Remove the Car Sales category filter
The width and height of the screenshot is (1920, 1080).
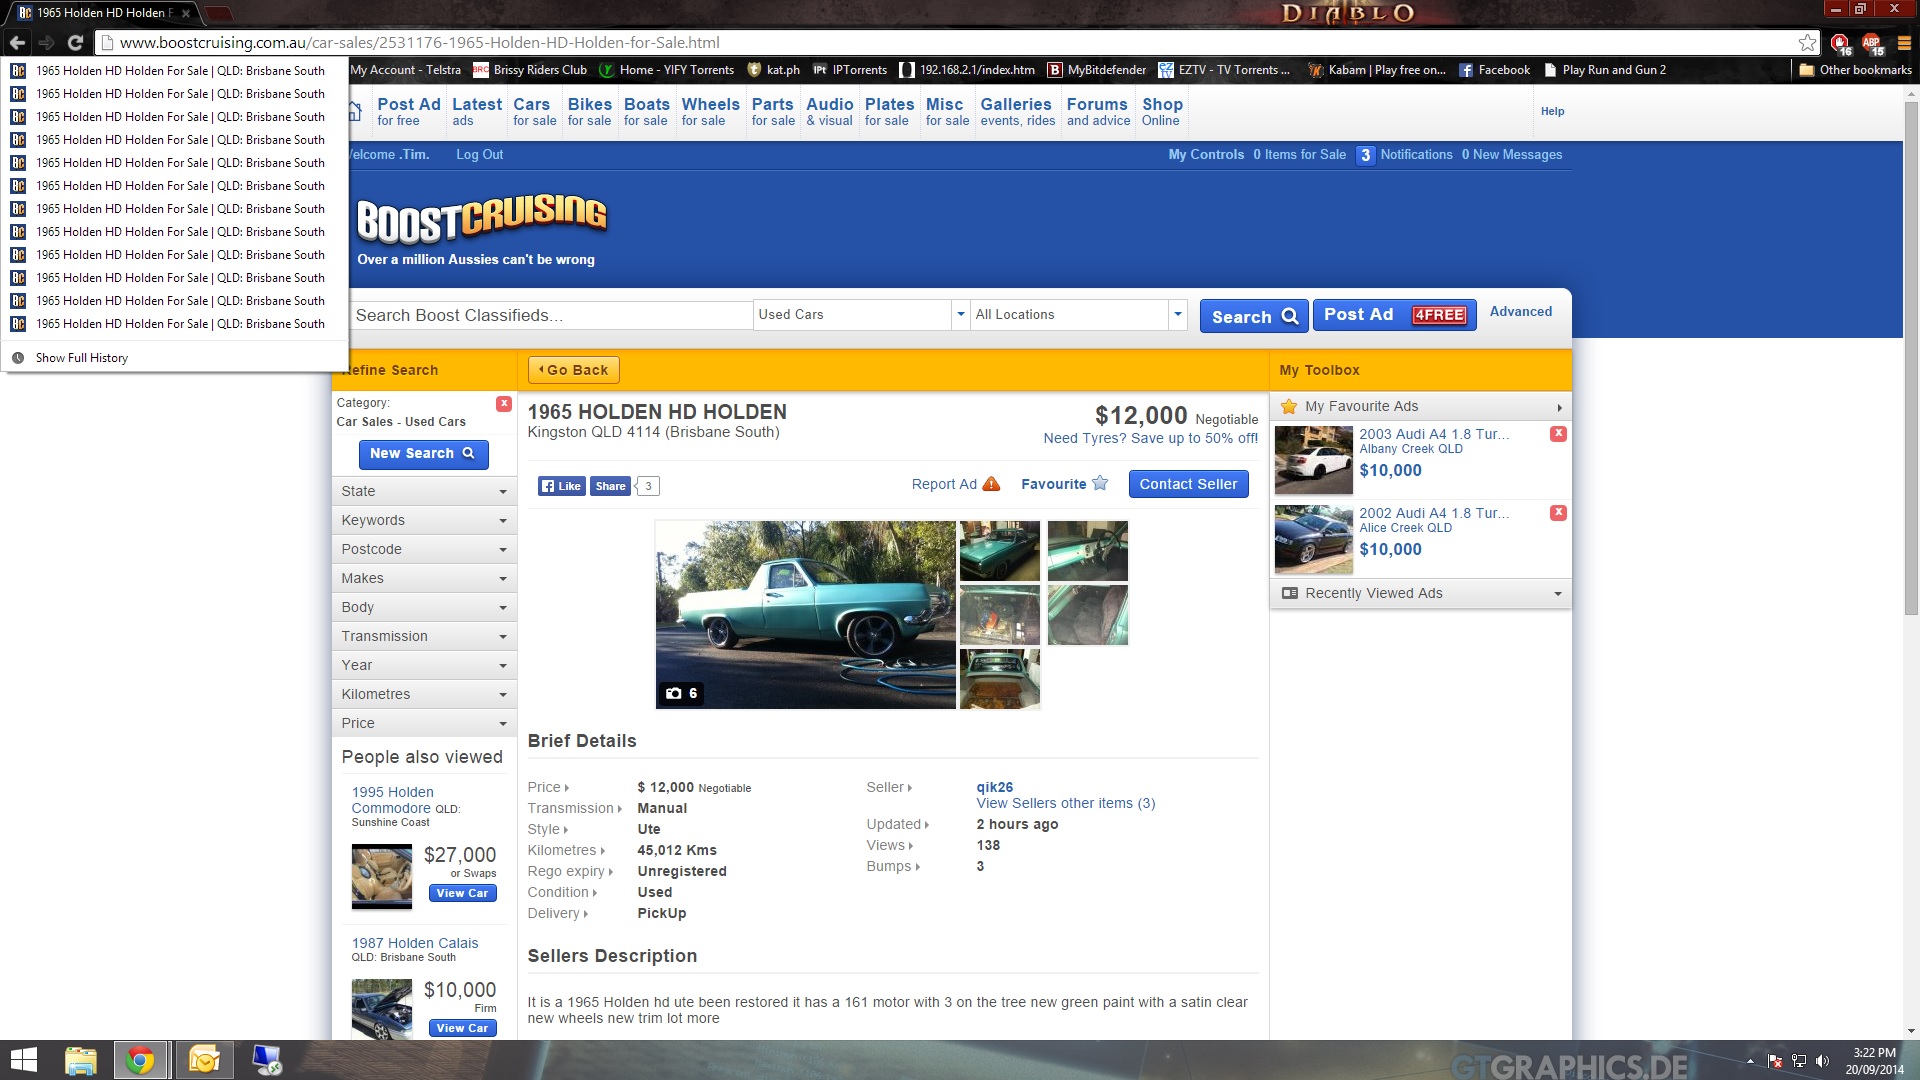click(504, 403)
